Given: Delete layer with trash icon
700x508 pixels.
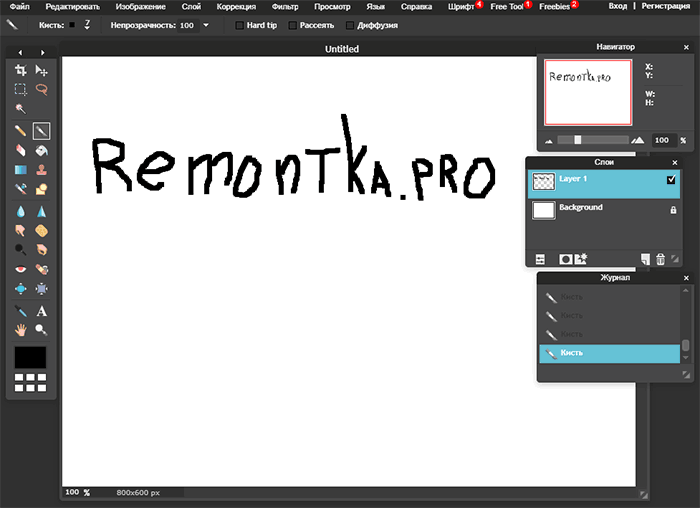Looking at the screenshot, I should (x=660, y=259).
